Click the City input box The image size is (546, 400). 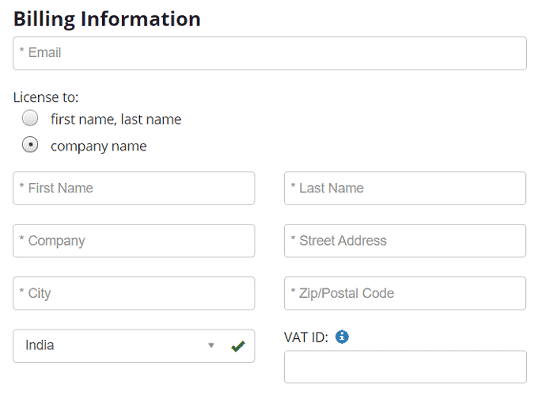(134, 293)
